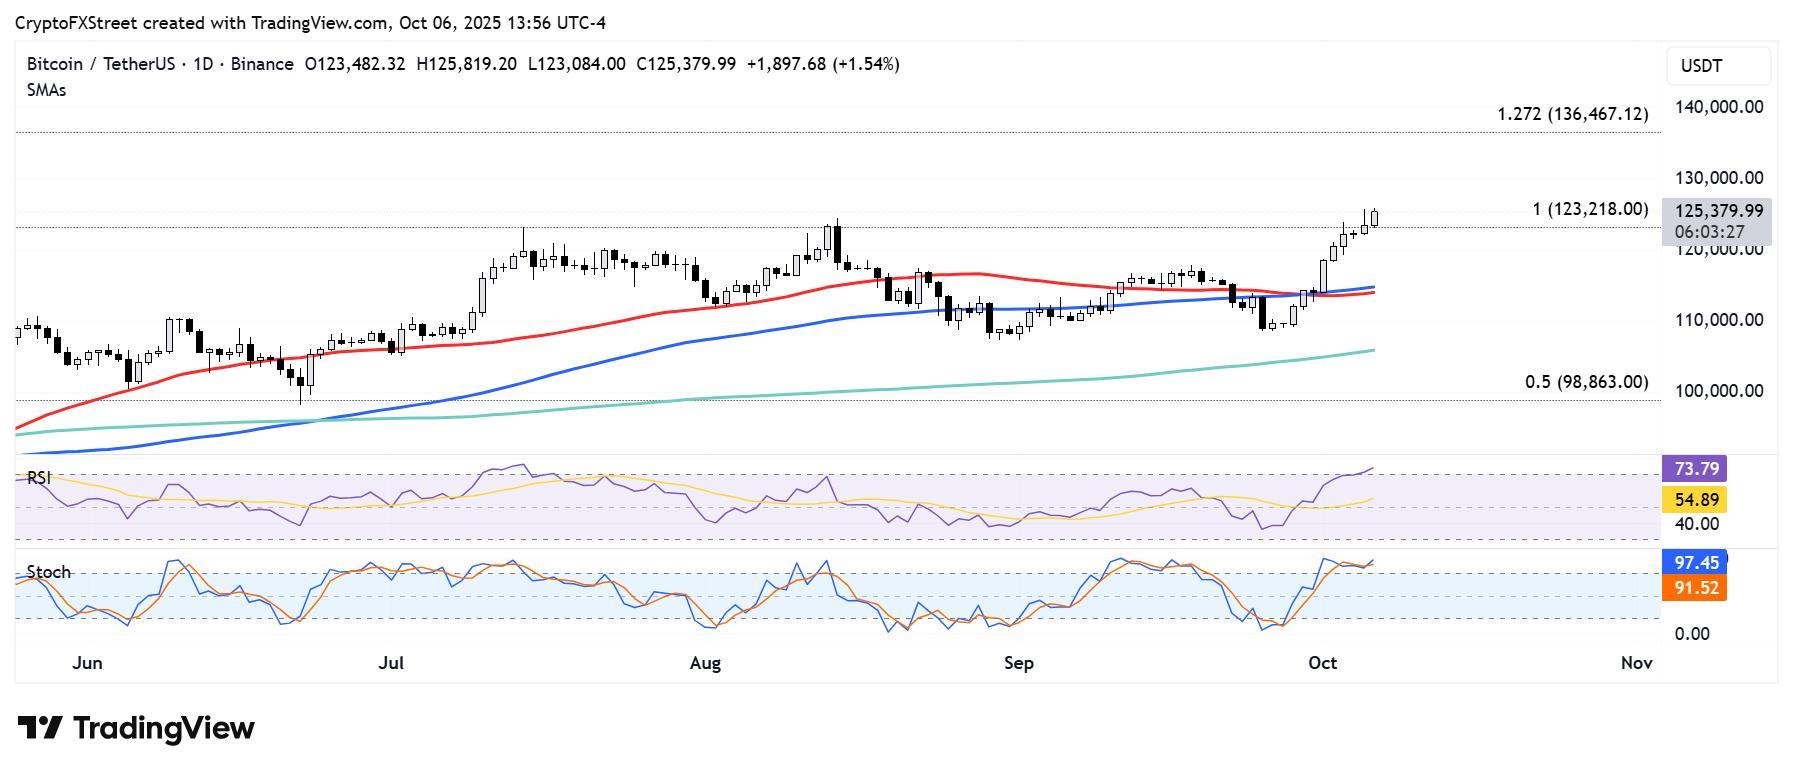This screenshot has height=773, width=1793.
Task: Click the latest candlestick on the chart
Action: click(x=1375, y=218)
